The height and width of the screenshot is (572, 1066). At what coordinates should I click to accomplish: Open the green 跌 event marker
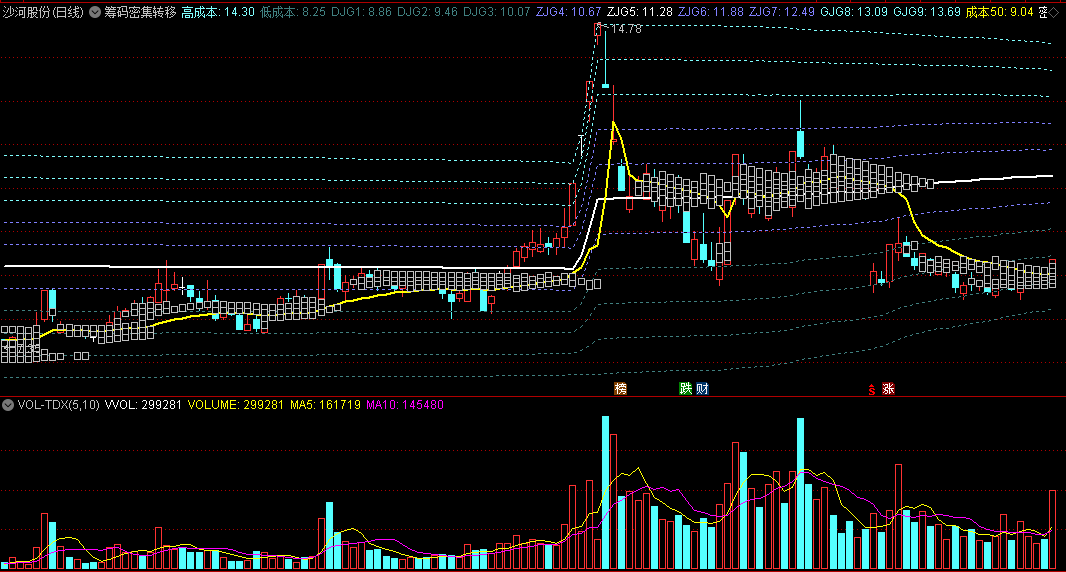pyautogui.click(x=685, y=388)
